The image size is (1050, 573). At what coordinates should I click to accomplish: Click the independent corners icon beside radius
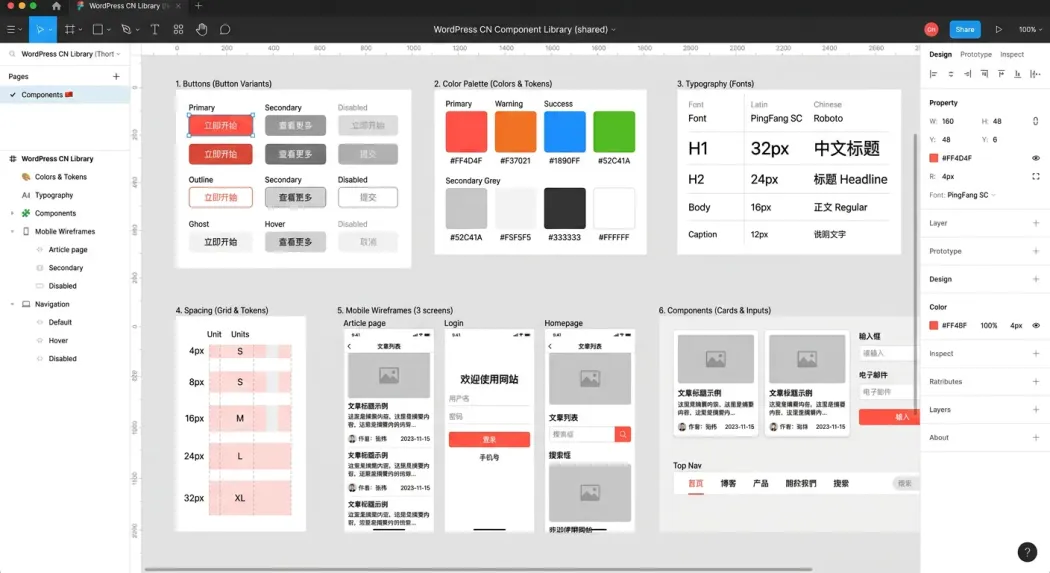pyautogui.click(x=1036, y=177)
